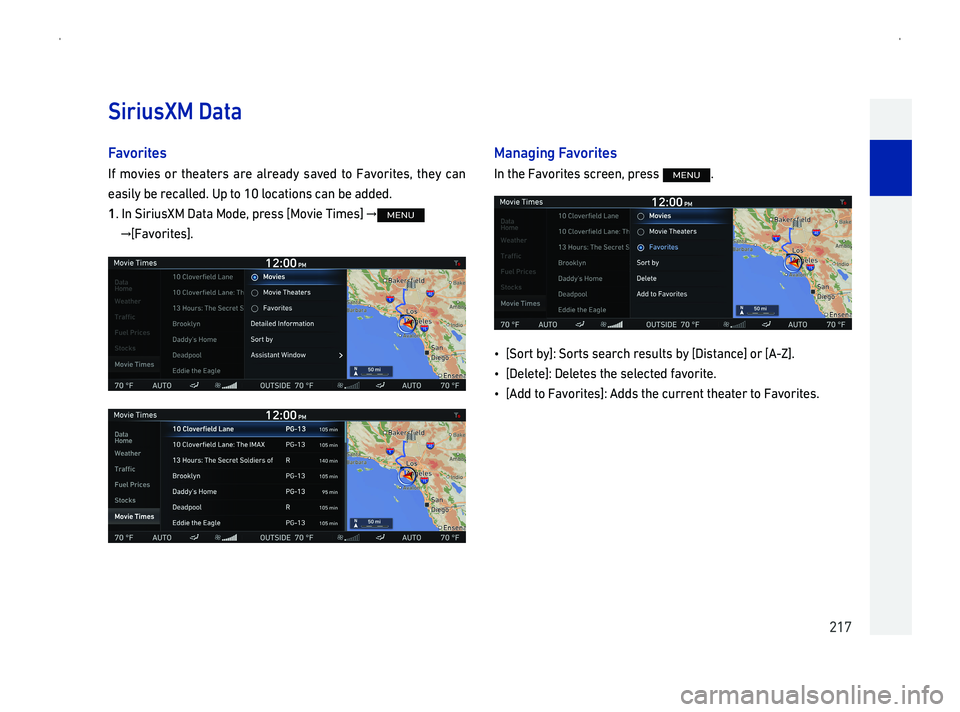
Task: Open Data Home in rated movie list screenshot
Action: point(123,438)
